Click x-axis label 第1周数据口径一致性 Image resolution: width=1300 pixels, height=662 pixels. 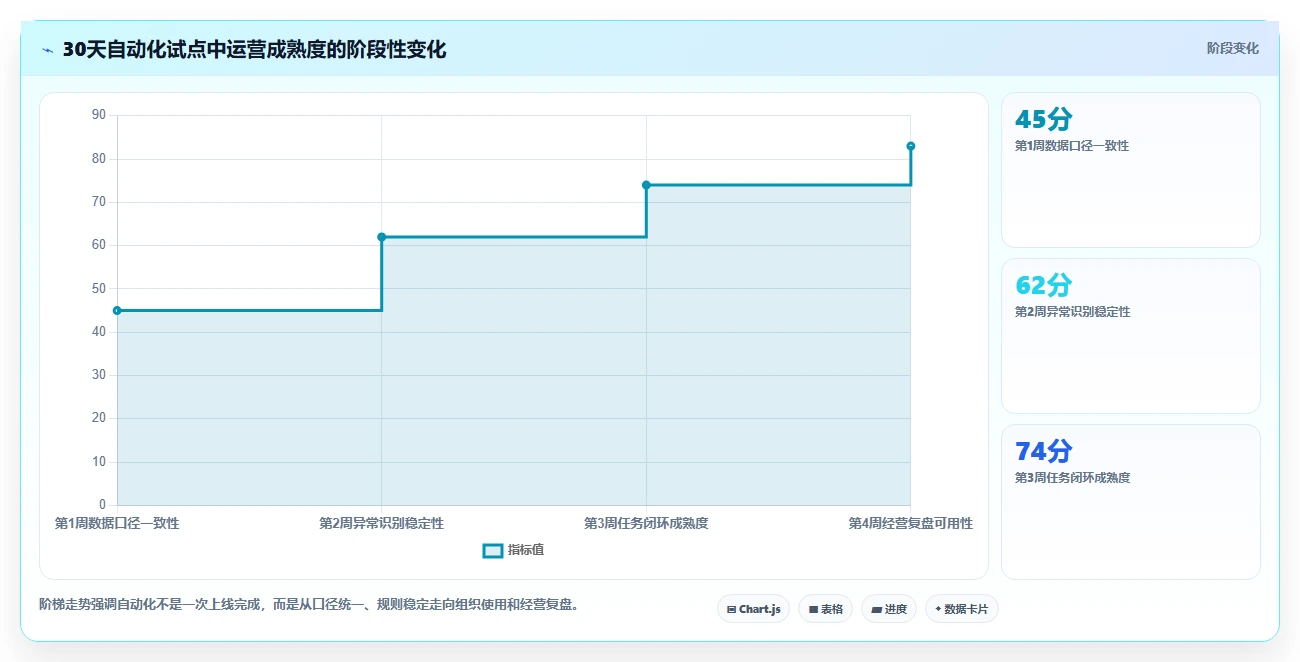117,523
